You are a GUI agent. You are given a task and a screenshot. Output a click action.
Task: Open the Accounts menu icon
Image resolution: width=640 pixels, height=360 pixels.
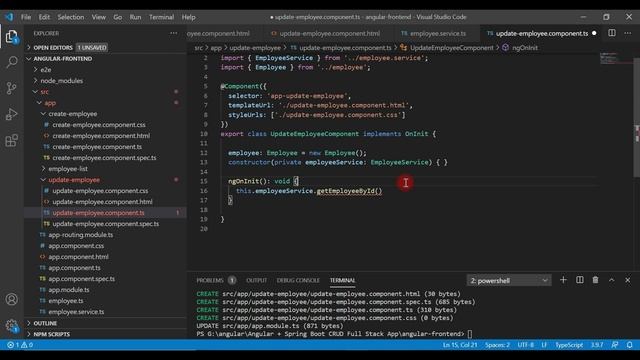tap(11, 299)
